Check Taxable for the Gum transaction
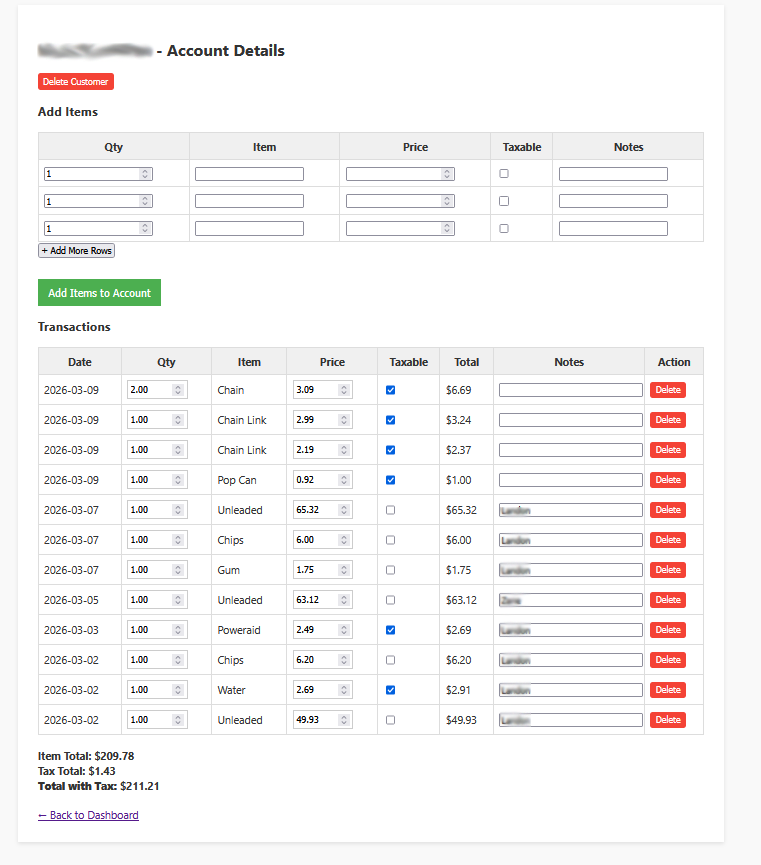Screen dimensions: 761x865 coord(390,570)
